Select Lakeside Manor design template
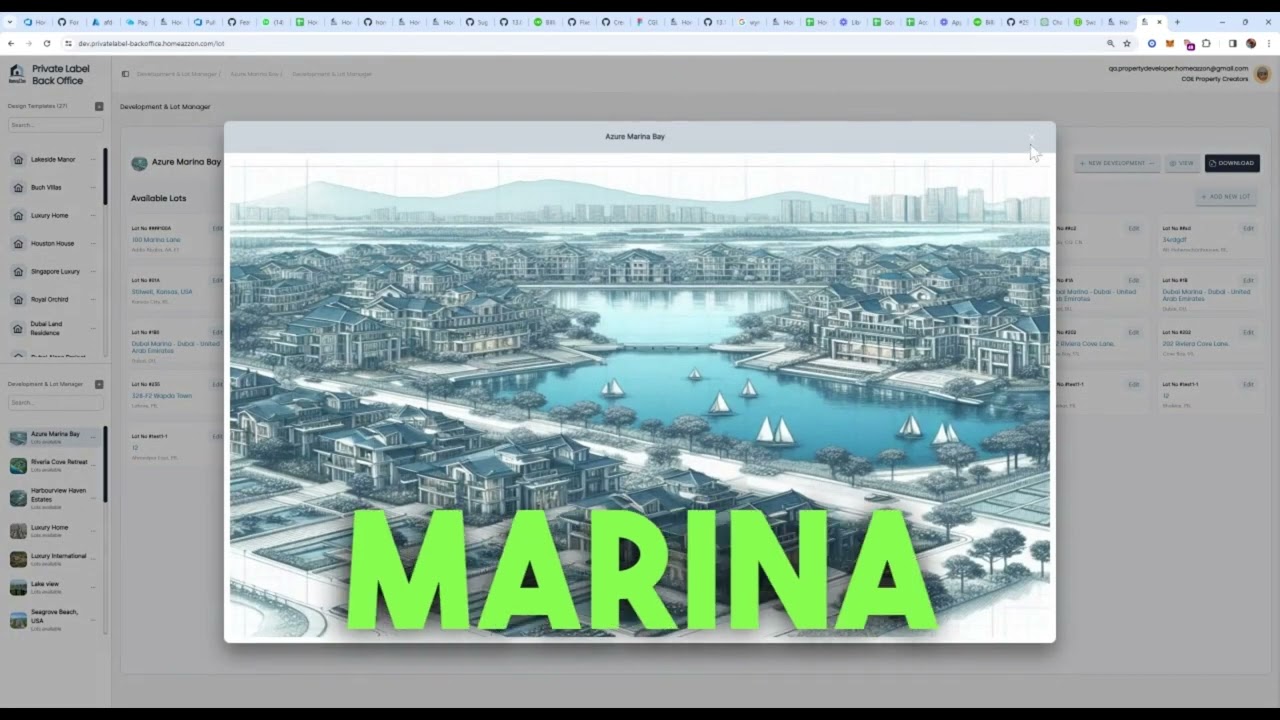Image resolution: width=1280 pixels, height=720 pixels. click(x=53, y=159)
